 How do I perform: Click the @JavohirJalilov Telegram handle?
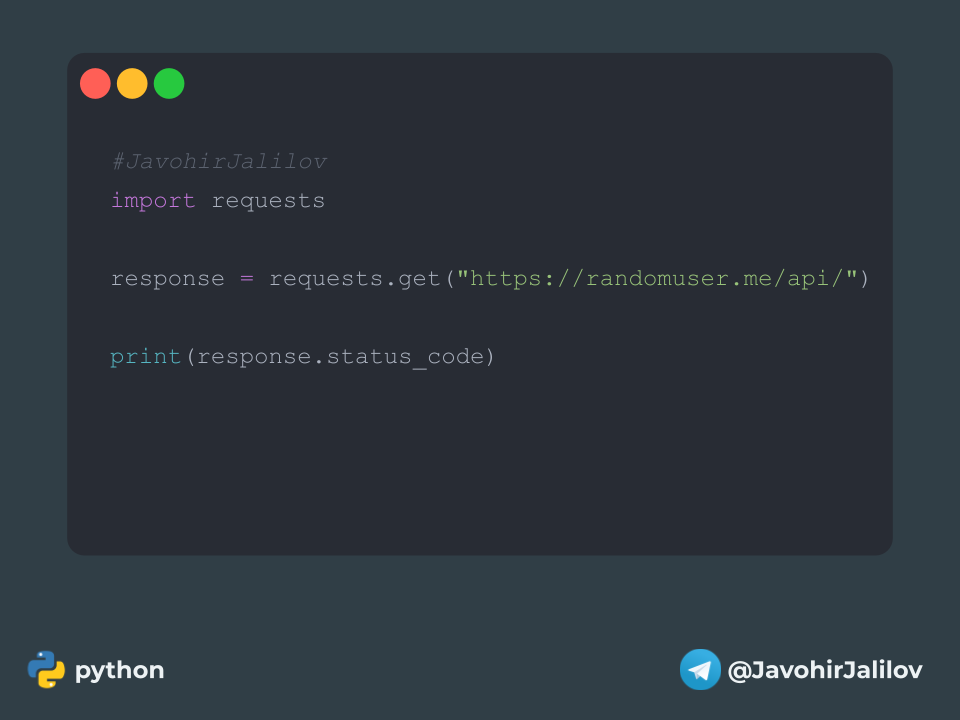click(825, 669)
